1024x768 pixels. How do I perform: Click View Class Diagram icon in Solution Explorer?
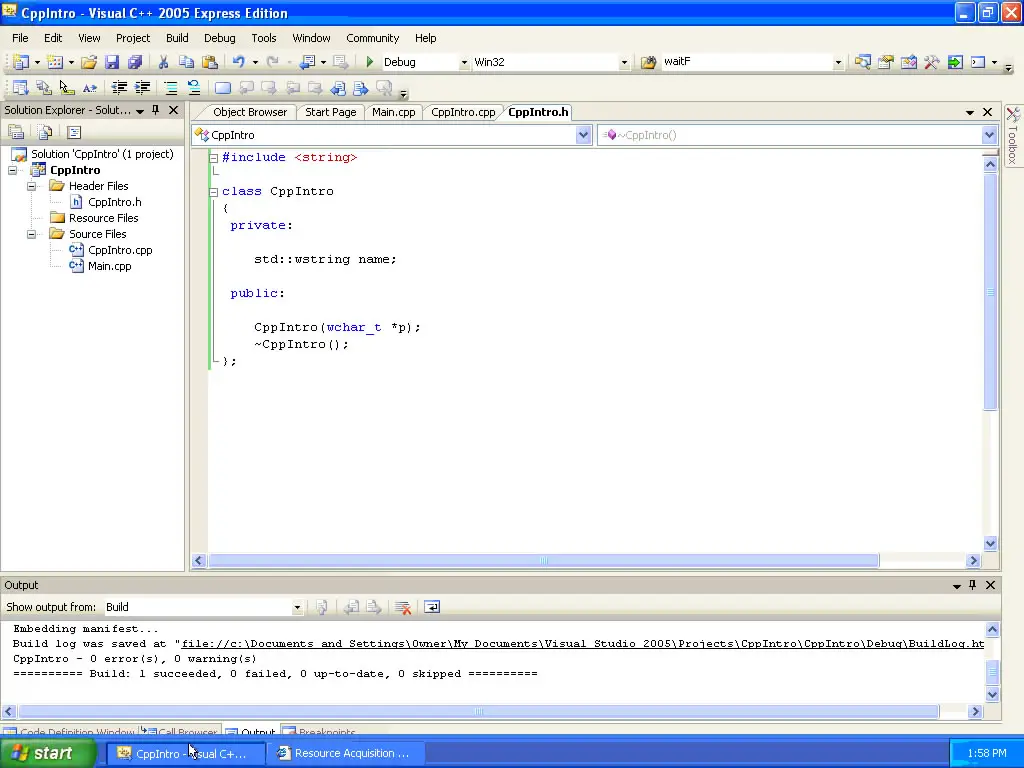point(74,133)
